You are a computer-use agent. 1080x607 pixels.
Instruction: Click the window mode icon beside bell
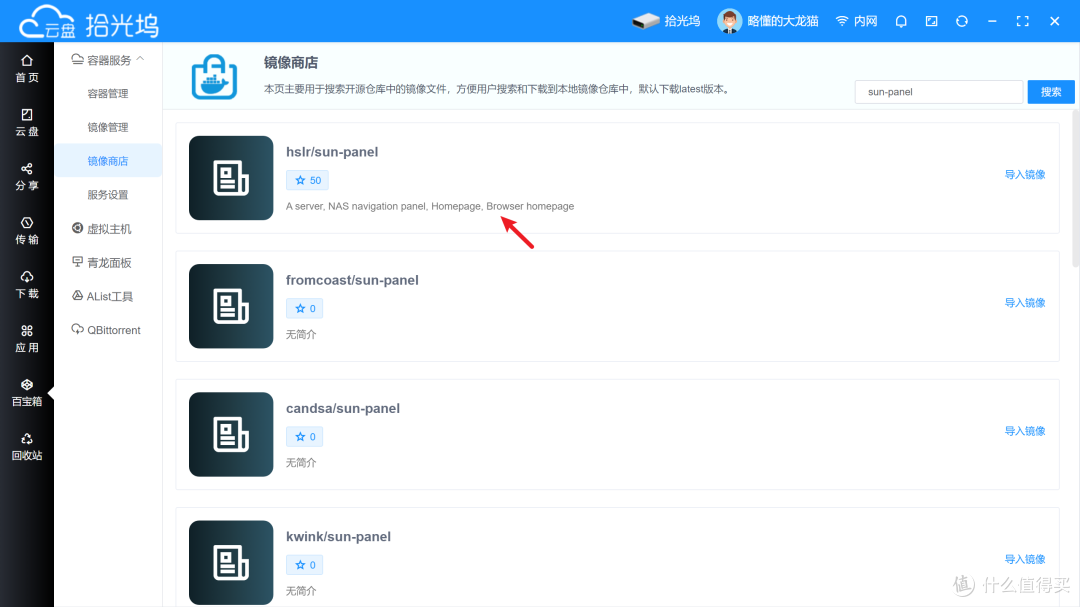[x=931, y=21]
